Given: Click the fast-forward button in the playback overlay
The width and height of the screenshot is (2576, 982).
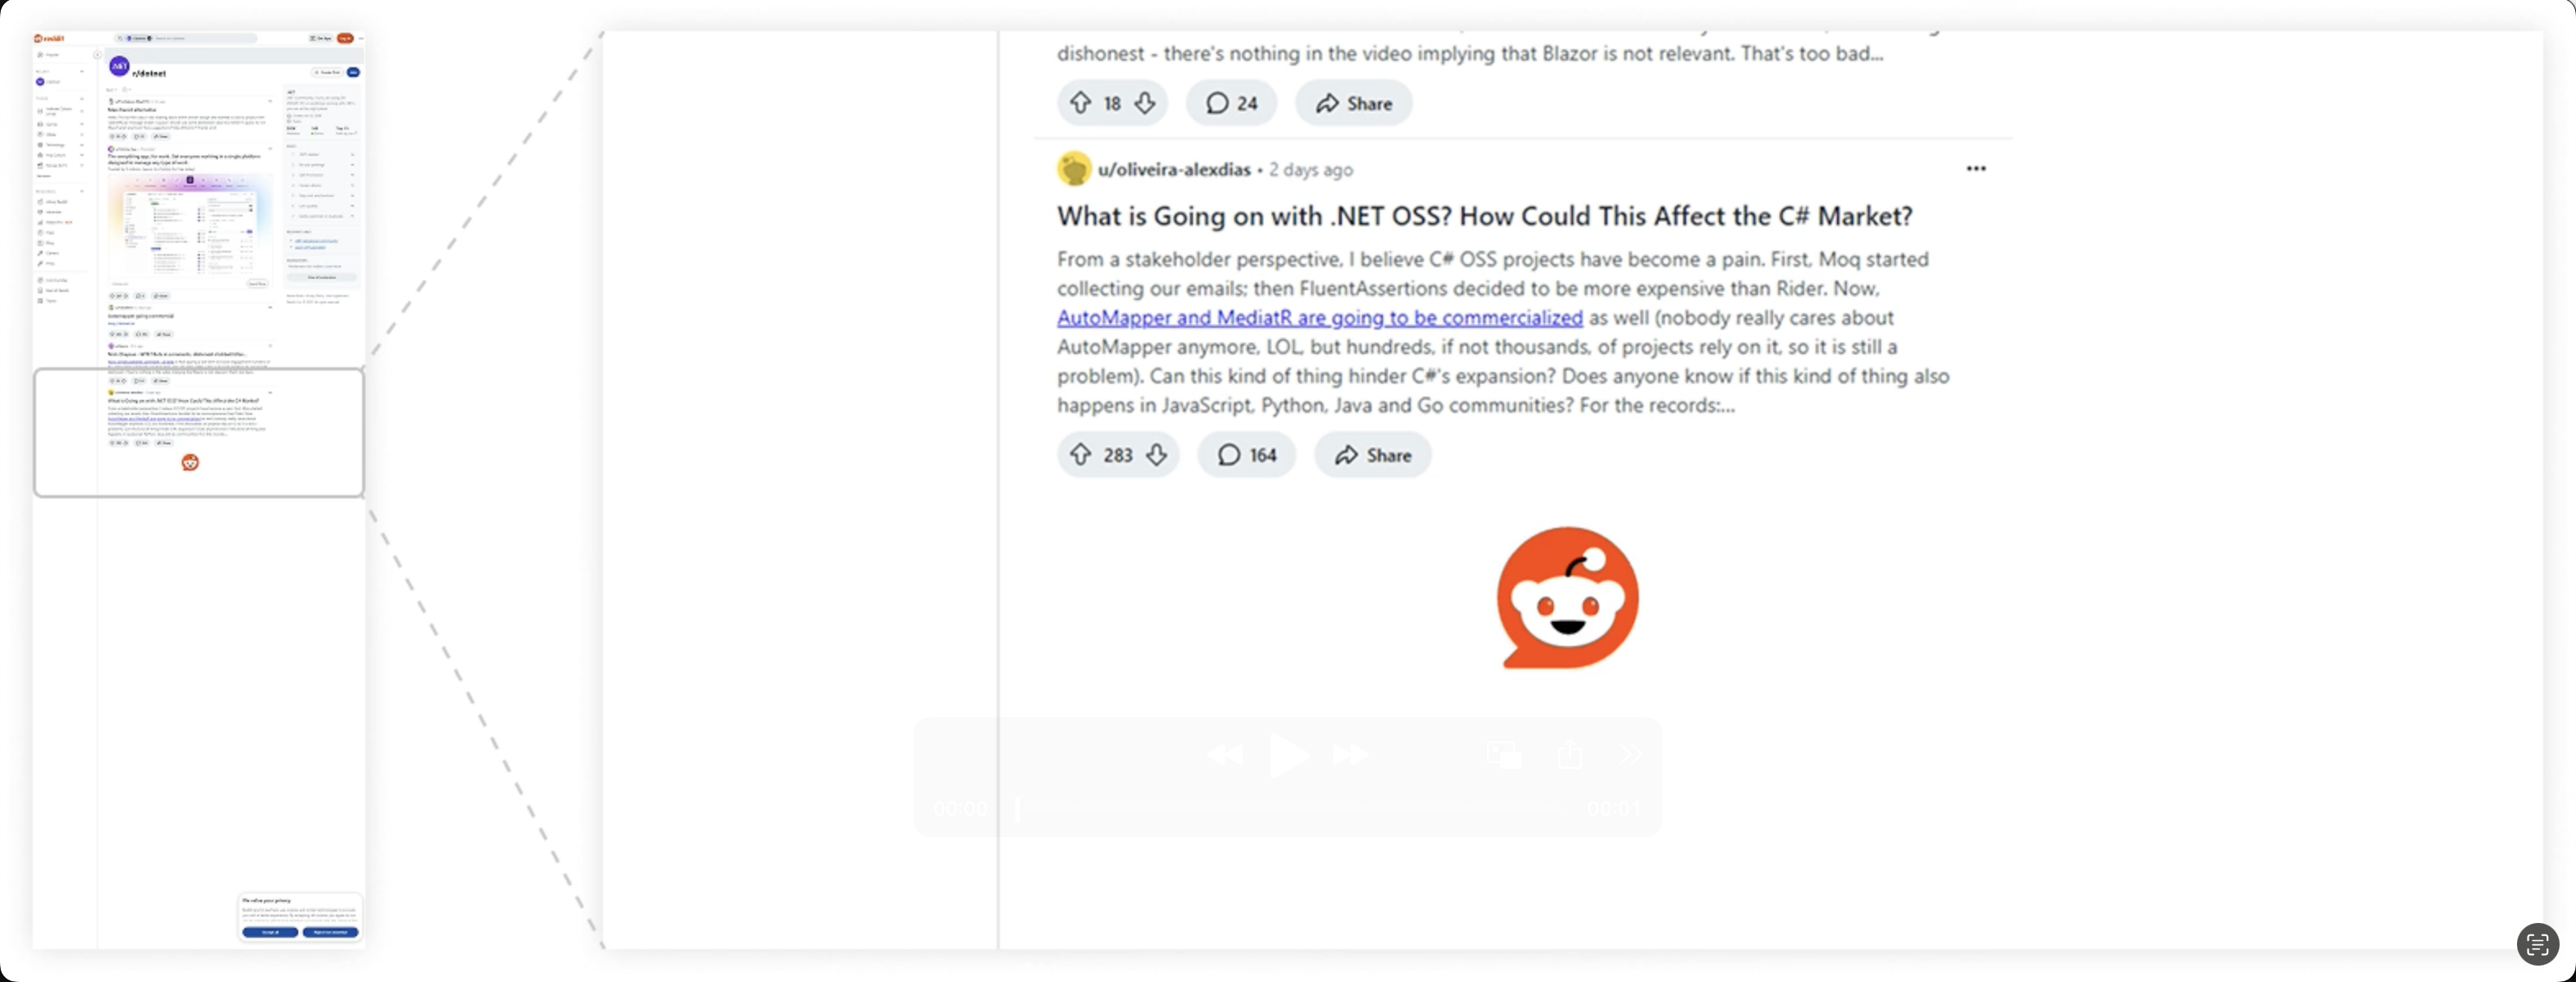Looking at the screenshot, I should pos(1350,755).
